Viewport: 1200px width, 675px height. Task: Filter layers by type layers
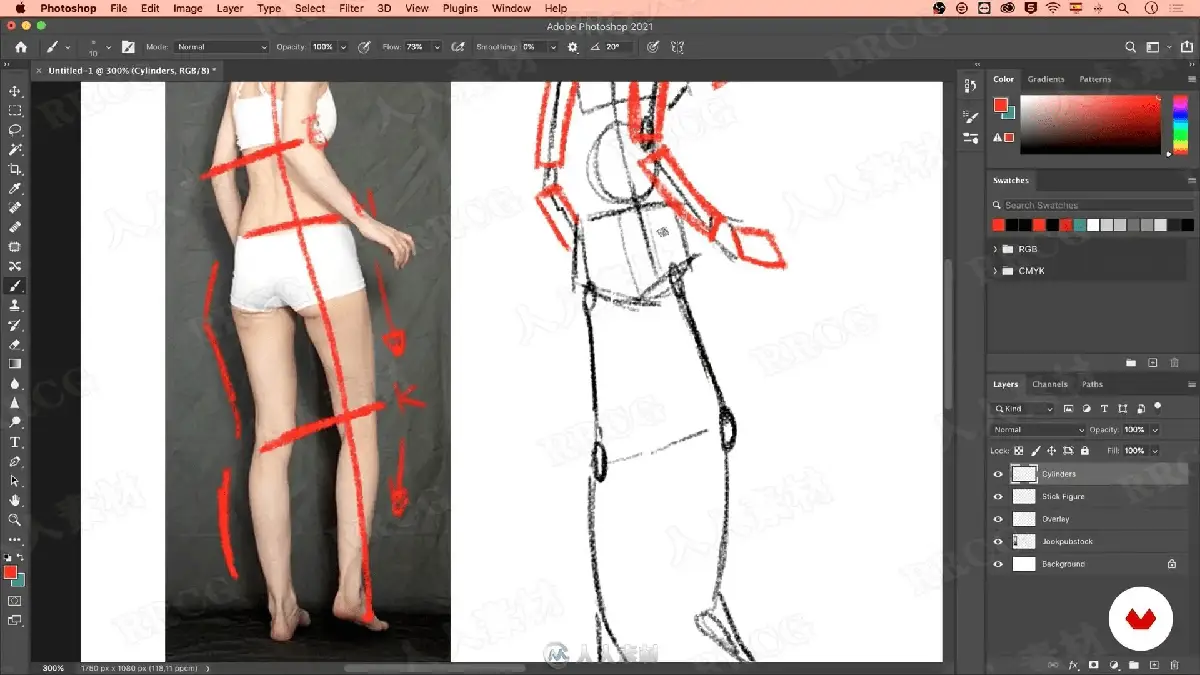point(1104,409)
